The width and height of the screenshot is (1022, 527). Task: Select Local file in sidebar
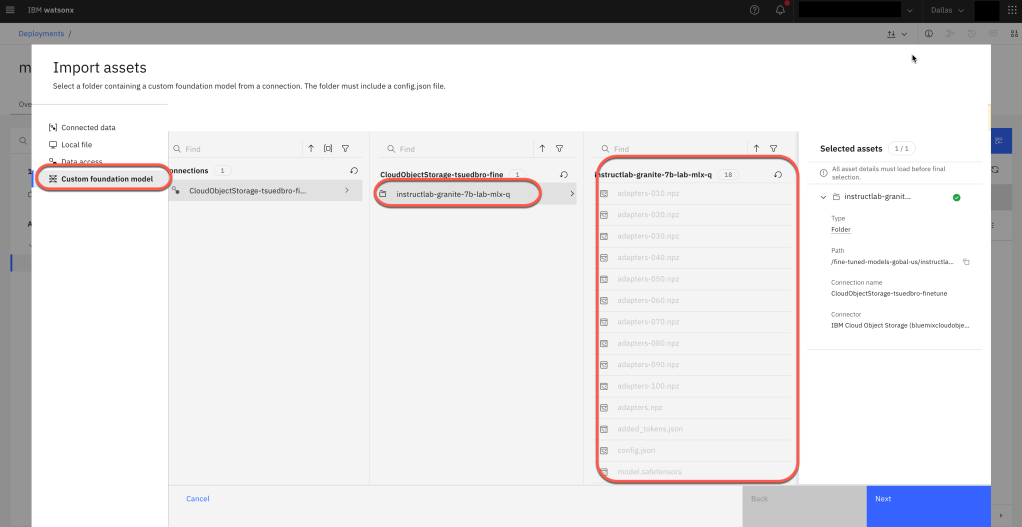76,145
